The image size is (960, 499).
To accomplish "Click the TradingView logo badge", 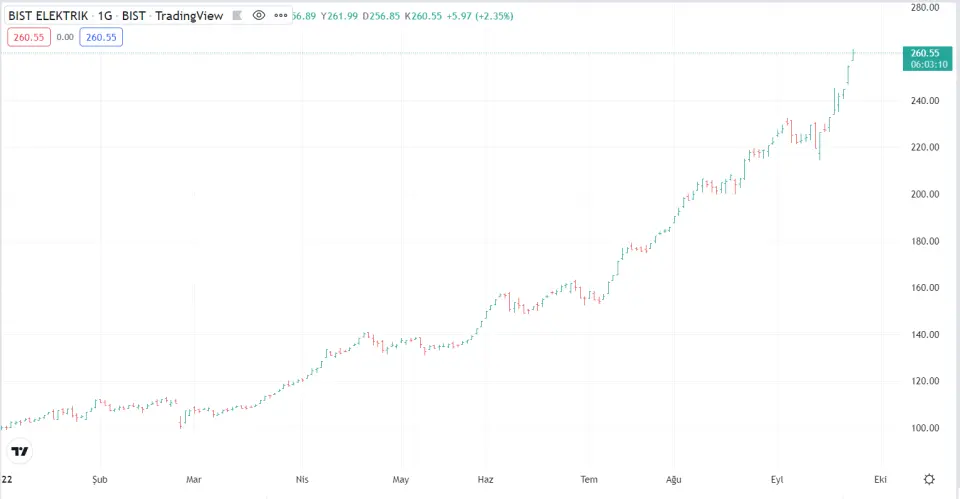I will [x=19, y=451].
